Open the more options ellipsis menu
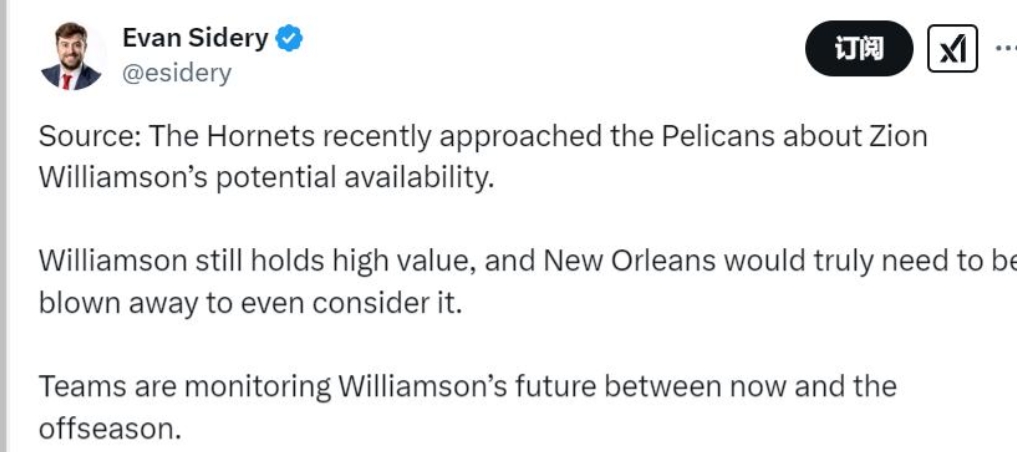The height and width of the screenshot is (452, 1017). (x=1004, y=49)
